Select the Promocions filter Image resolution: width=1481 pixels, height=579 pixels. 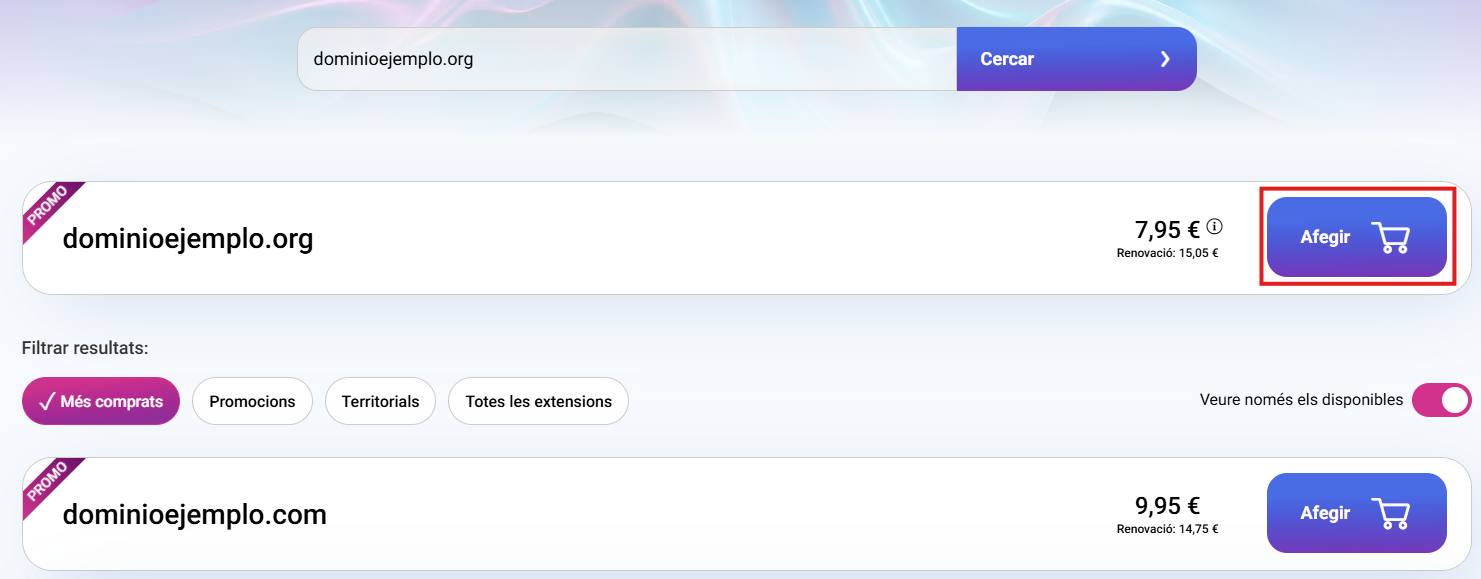252,401
